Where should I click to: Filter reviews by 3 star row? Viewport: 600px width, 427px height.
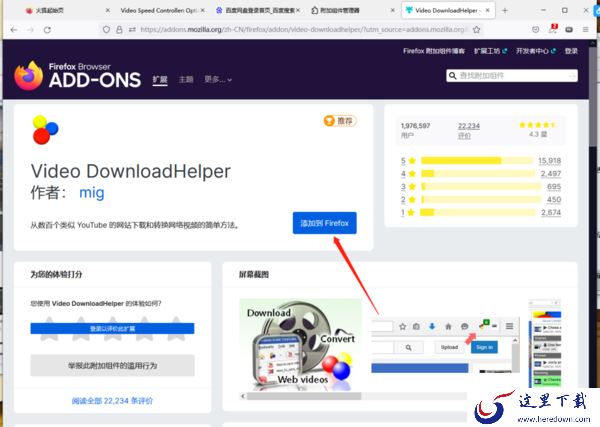[481, 187]
